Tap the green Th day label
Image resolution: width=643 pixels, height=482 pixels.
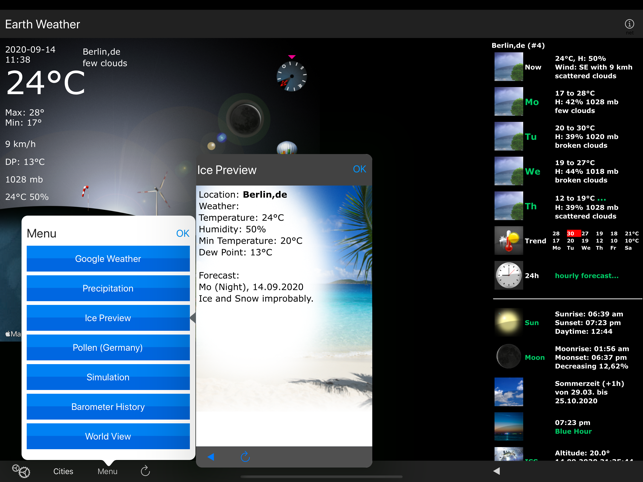(x=531, y=206)
